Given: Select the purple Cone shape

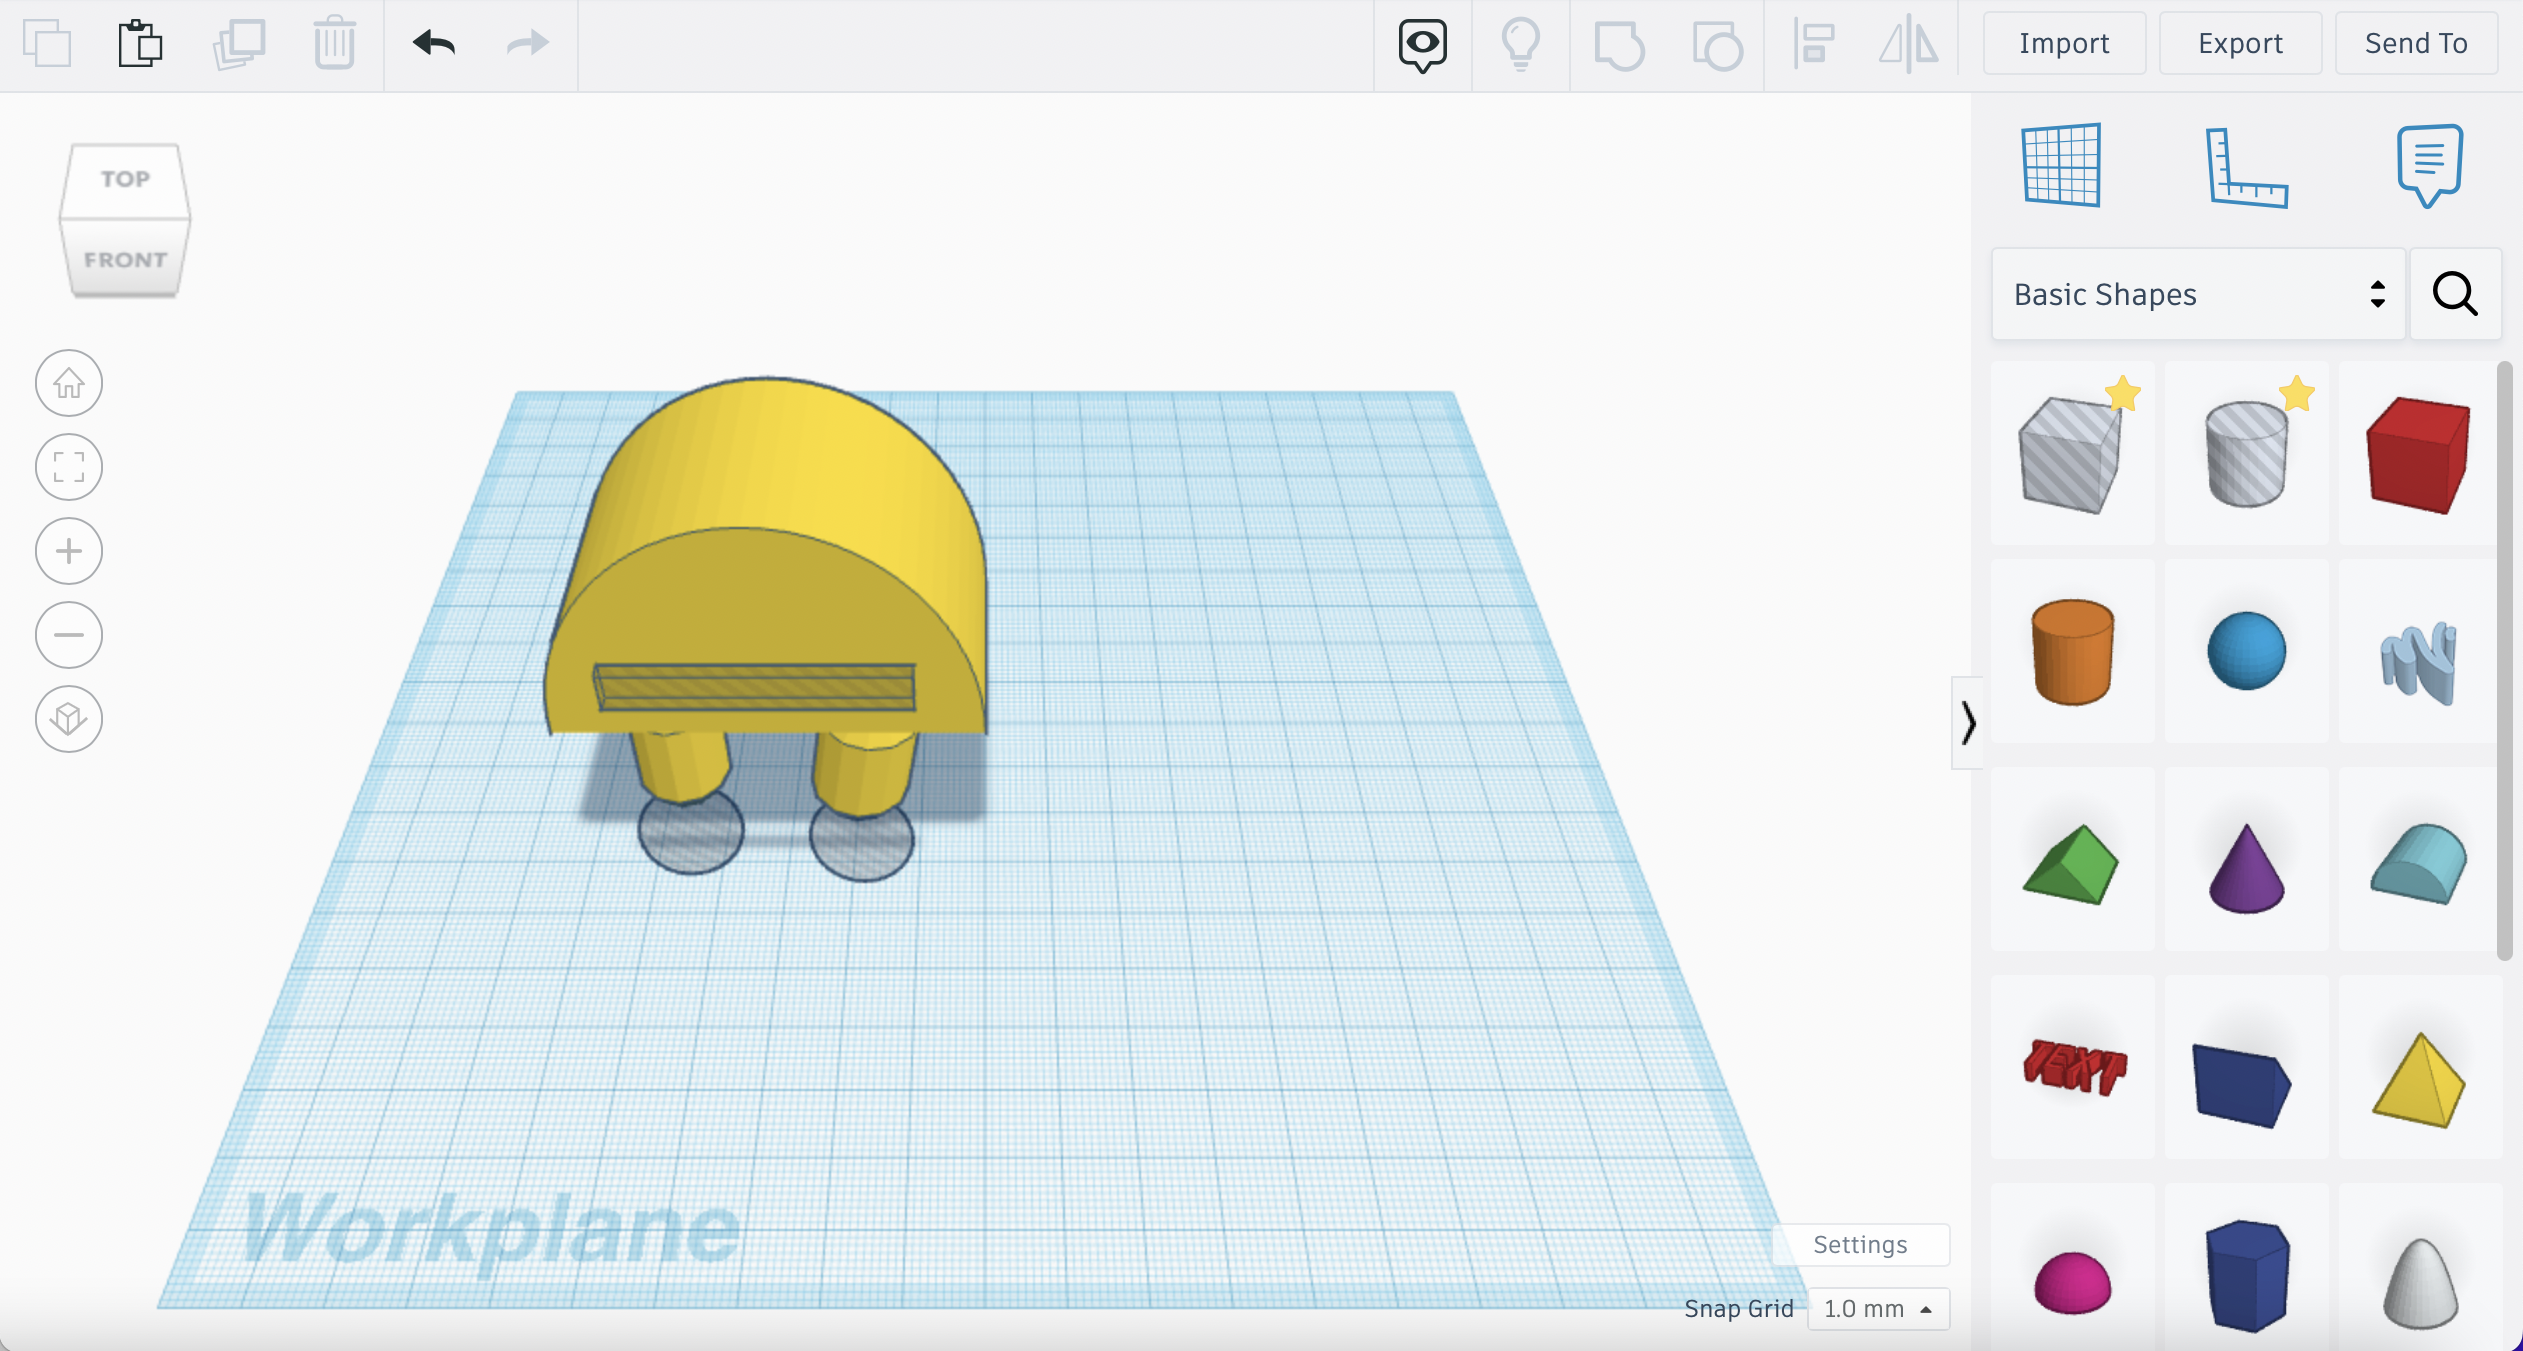Looking at the screenshot, I should [2247, 866].
